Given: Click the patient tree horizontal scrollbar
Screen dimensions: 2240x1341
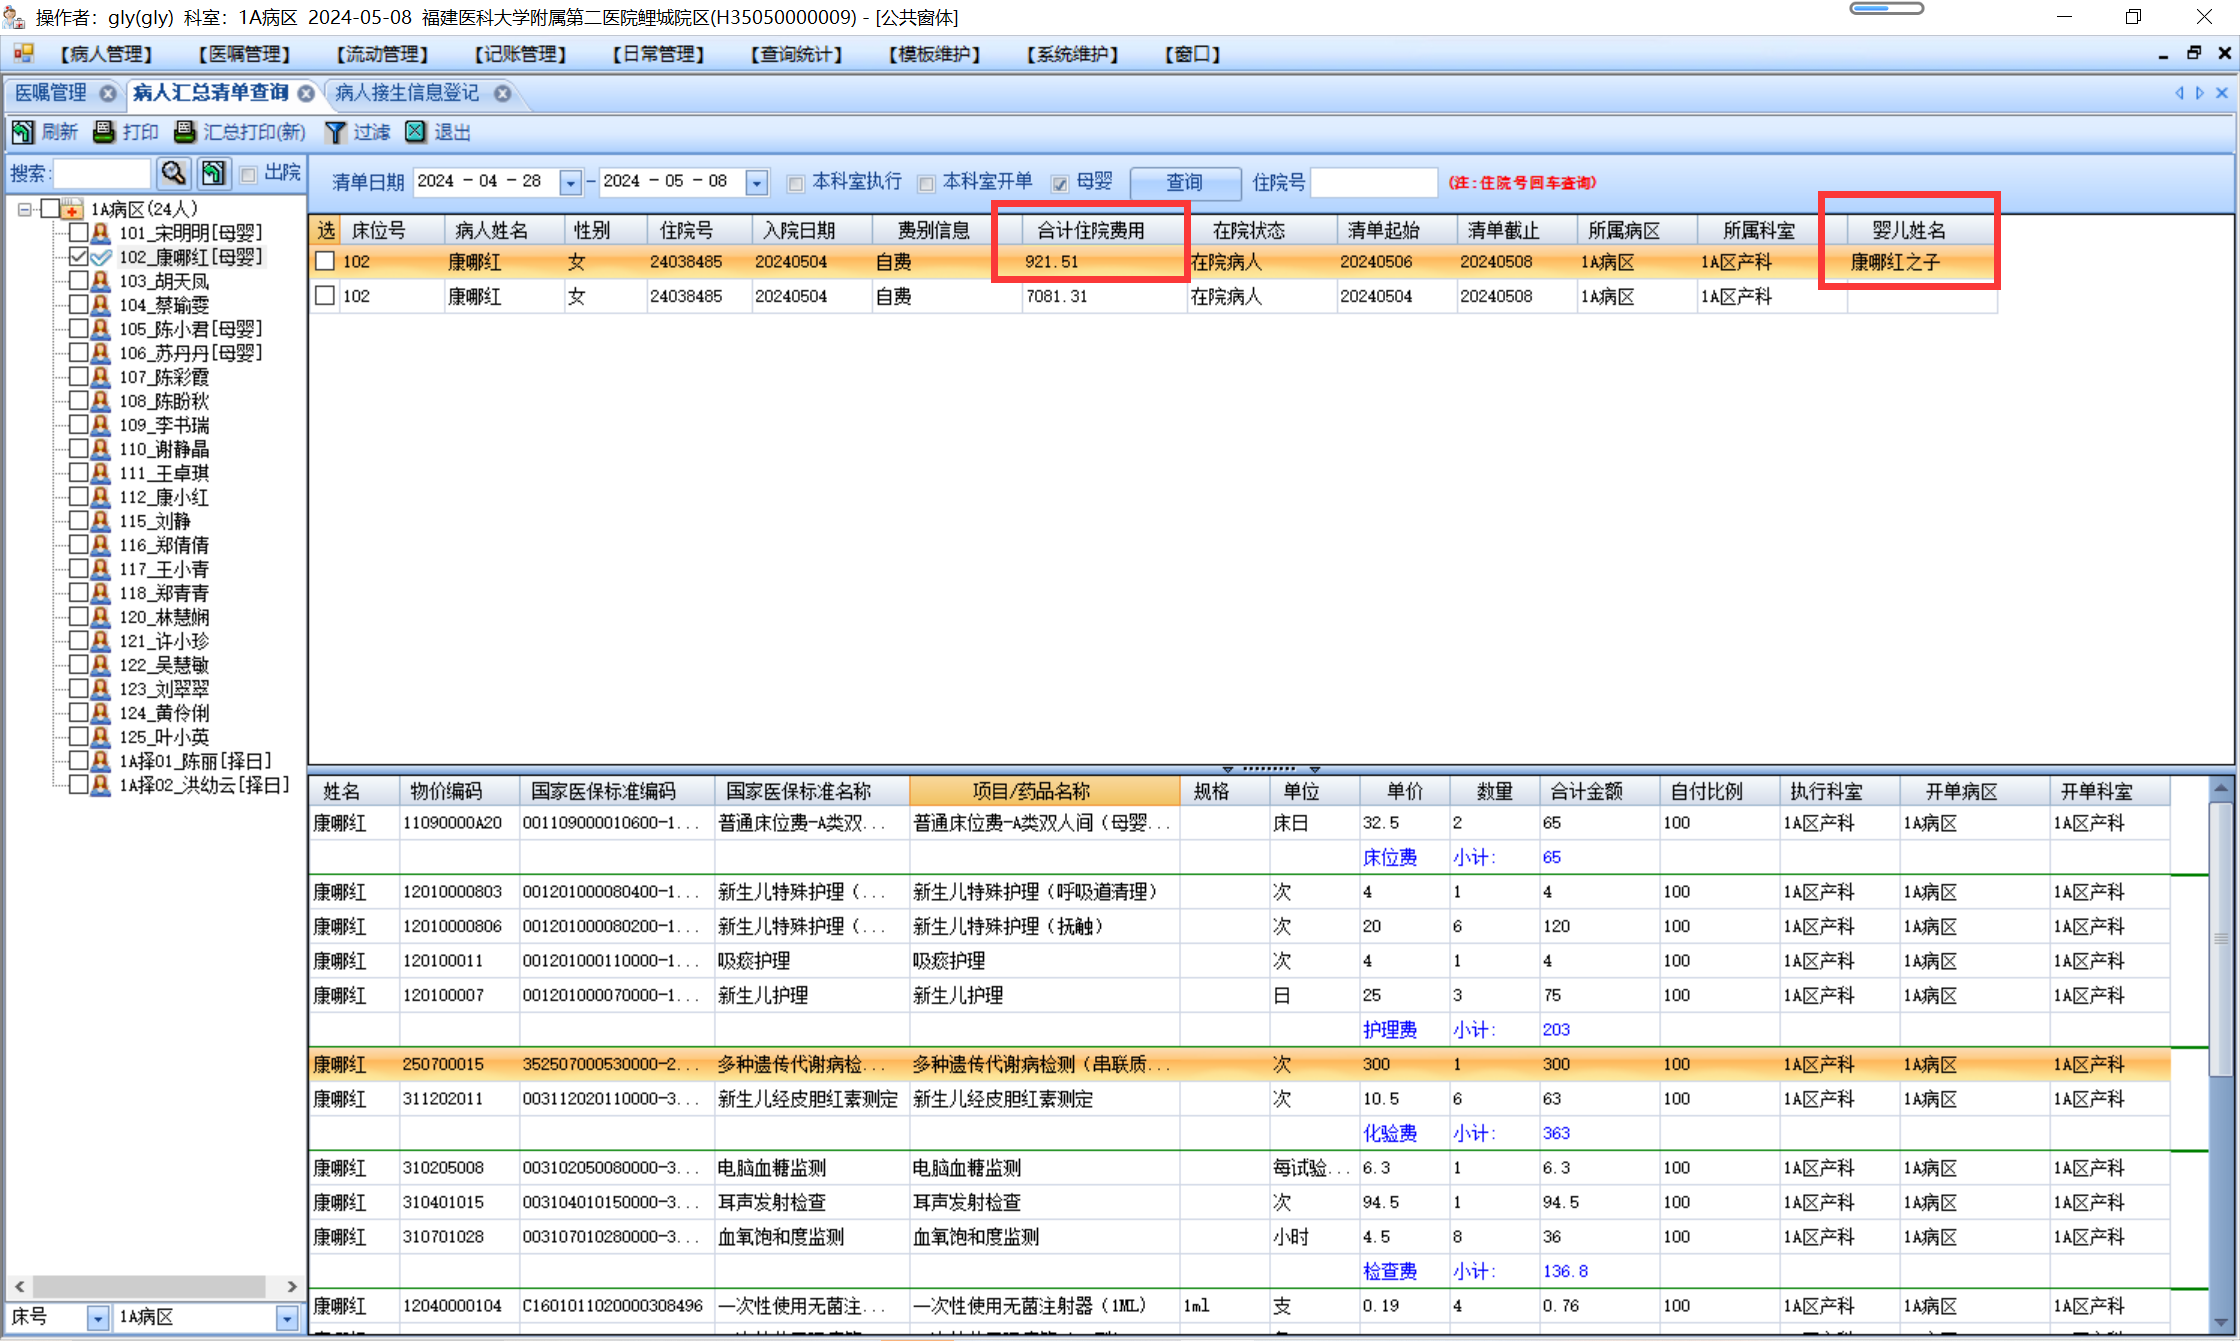Looking at the screenshot, I should click(x=150, y=1286).
